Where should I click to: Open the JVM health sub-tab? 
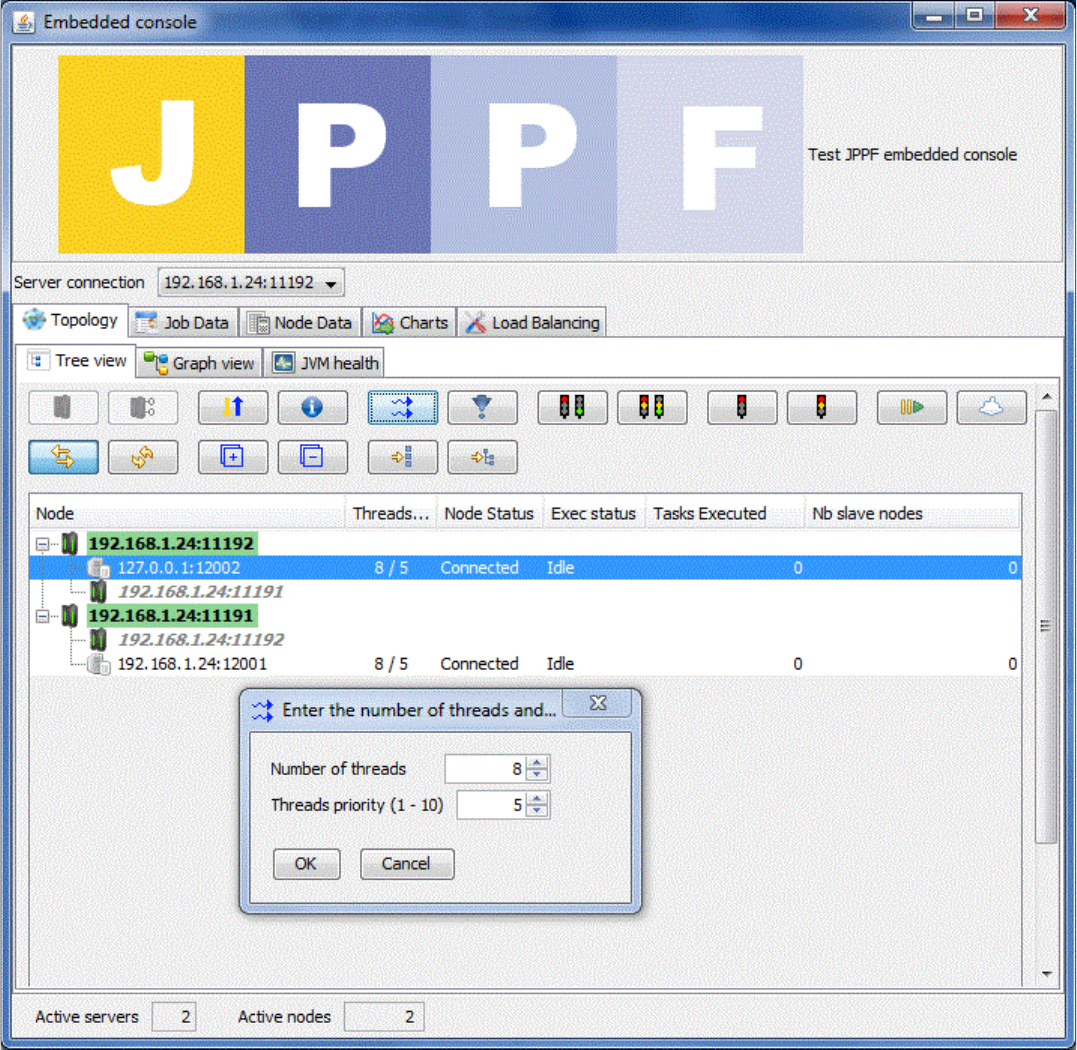(x=325, y=363)
